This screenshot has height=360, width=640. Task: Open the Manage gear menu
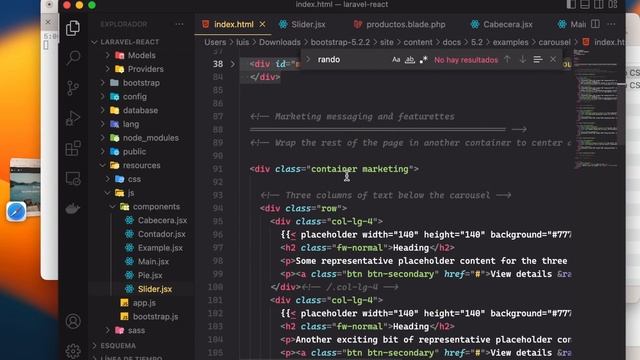pos(73,351)
